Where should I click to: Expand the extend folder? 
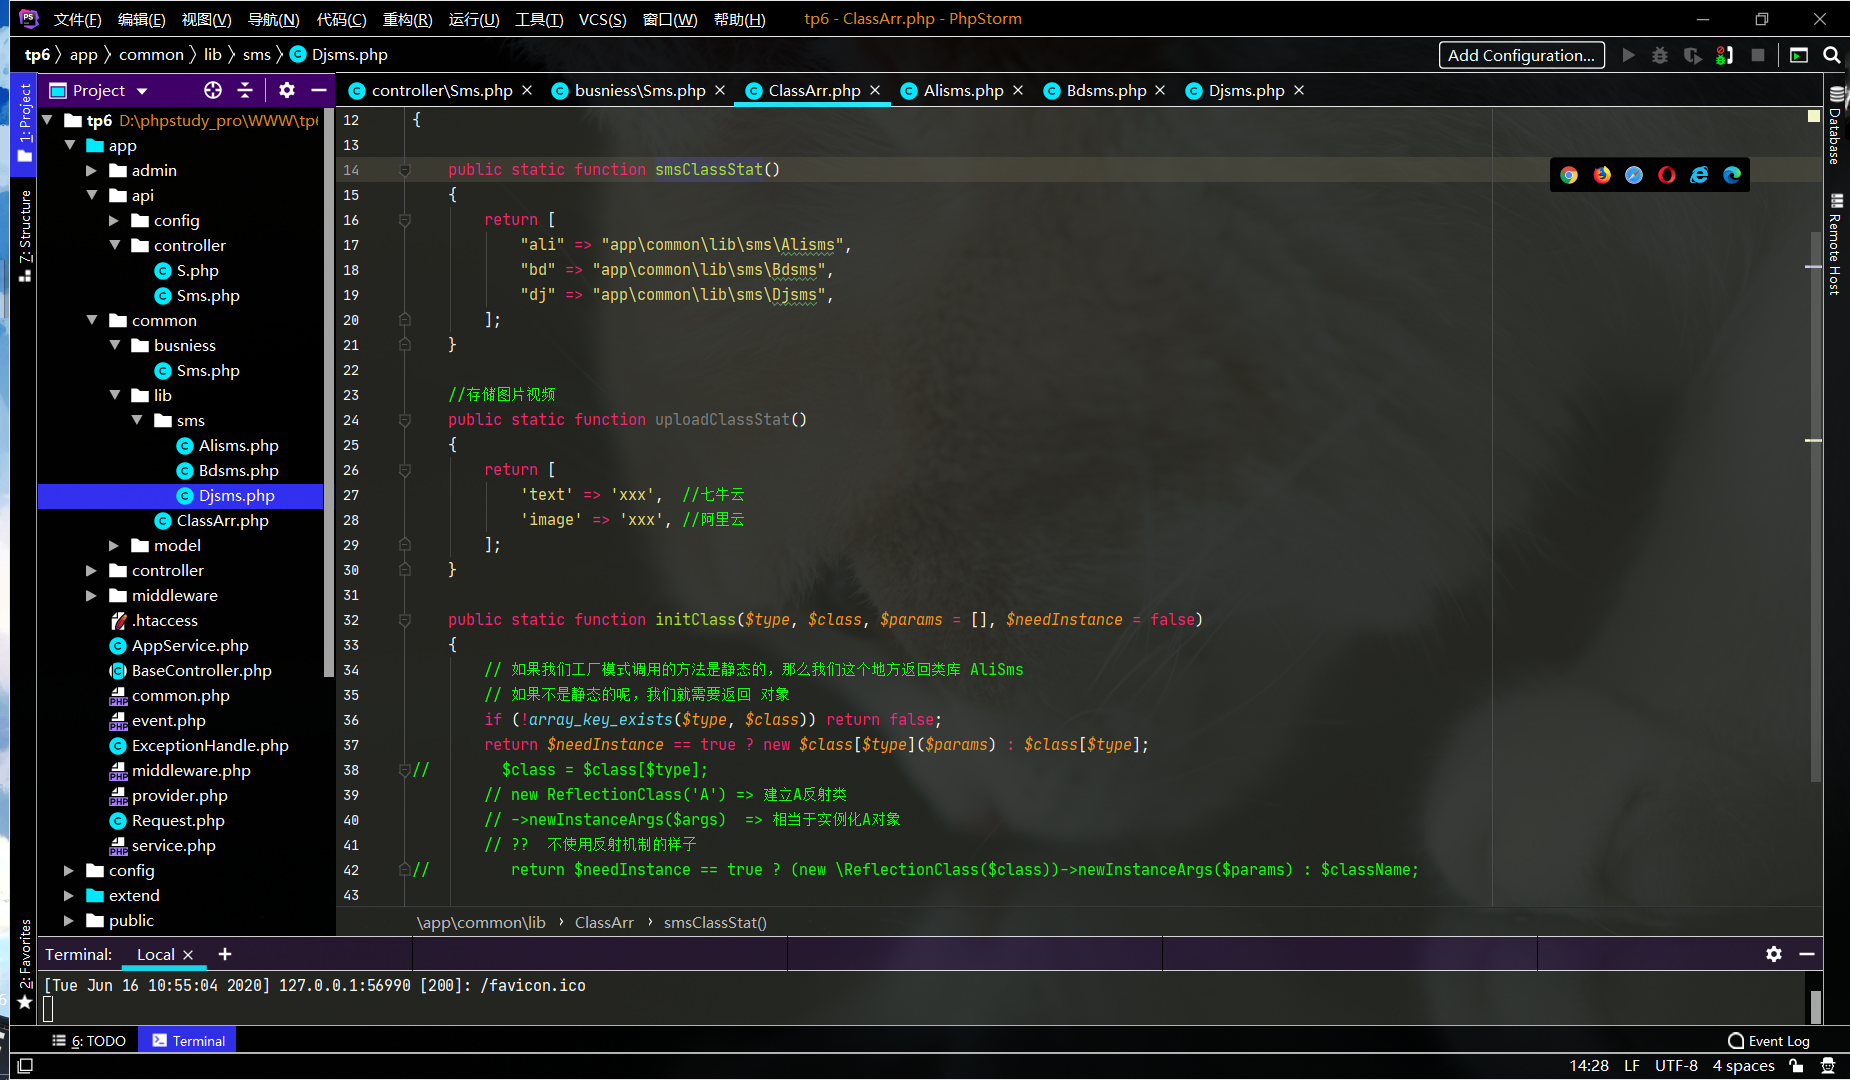tap(69, 896)
